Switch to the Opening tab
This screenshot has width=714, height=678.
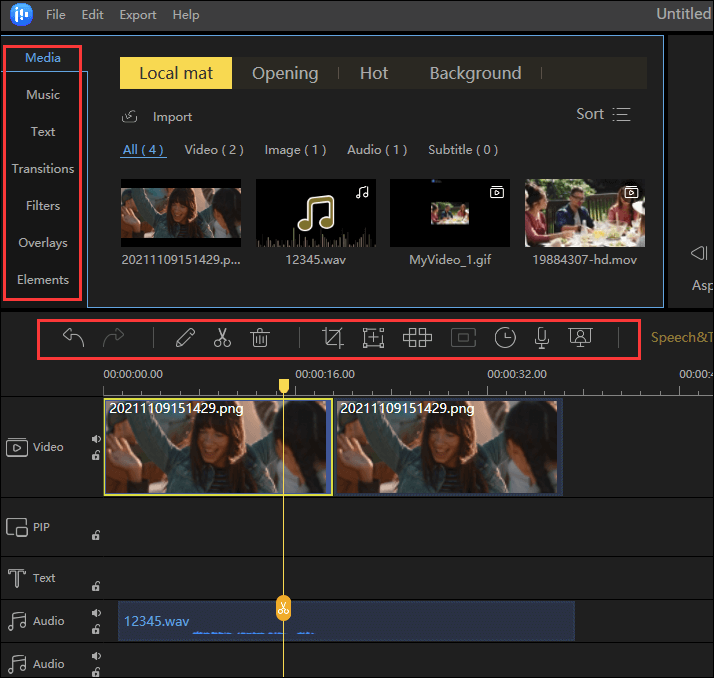pos(285,73)
